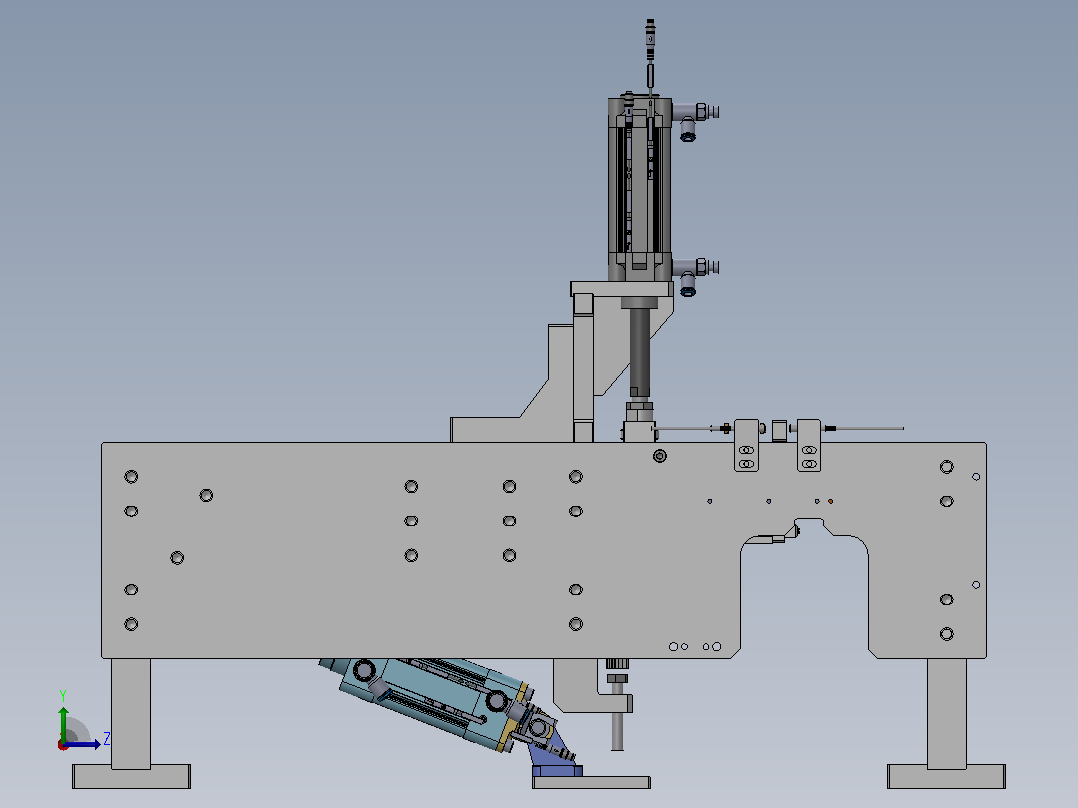Select the vertical pneumatic cylinder body
The width and height of the screenshot is (1078, 808).
[639, 189]
